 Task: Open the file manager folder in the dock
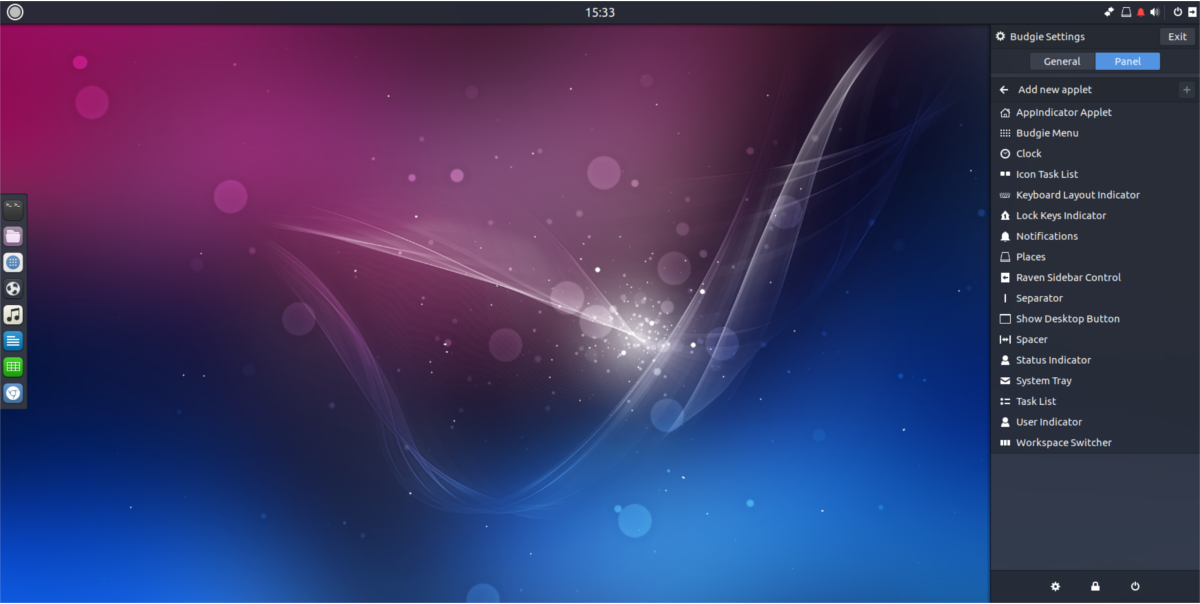[13, 236]
